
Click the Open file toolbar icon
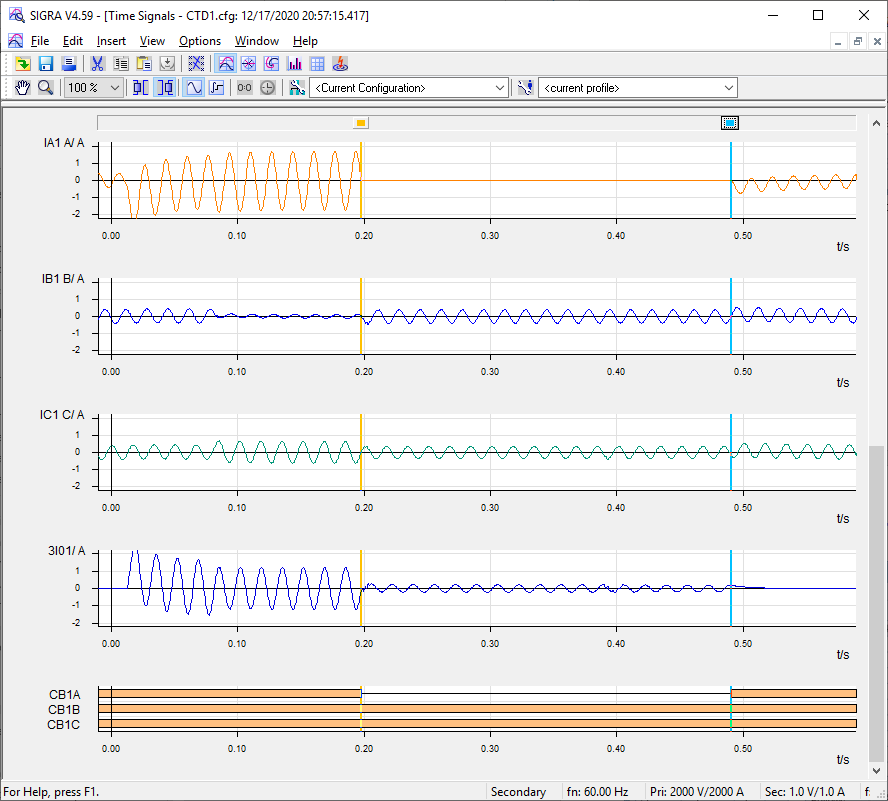22,63
